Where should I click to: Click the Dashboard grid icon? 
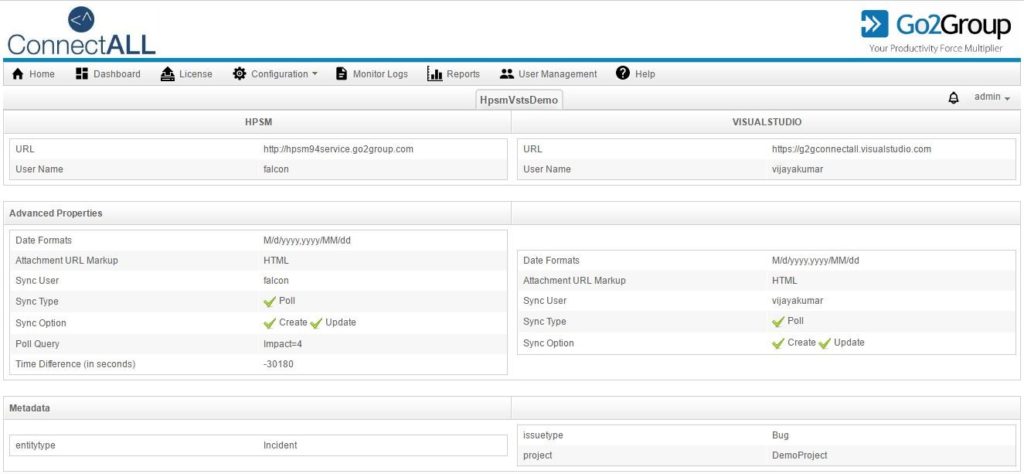(82, 73)
